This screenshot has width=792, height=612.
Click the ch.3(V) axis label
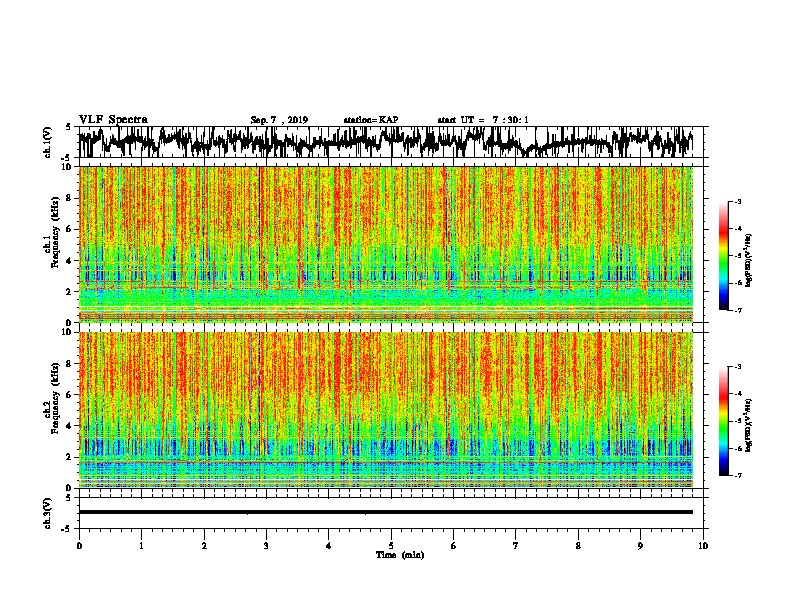coord(48,513)
